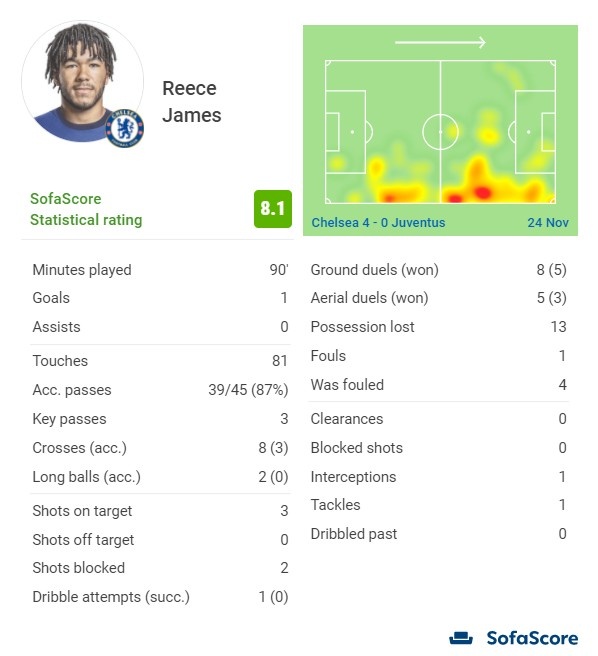This screenshot has width=598, height=656.
Task: Select the Interceptions stat row
Action: pos(438,477)
